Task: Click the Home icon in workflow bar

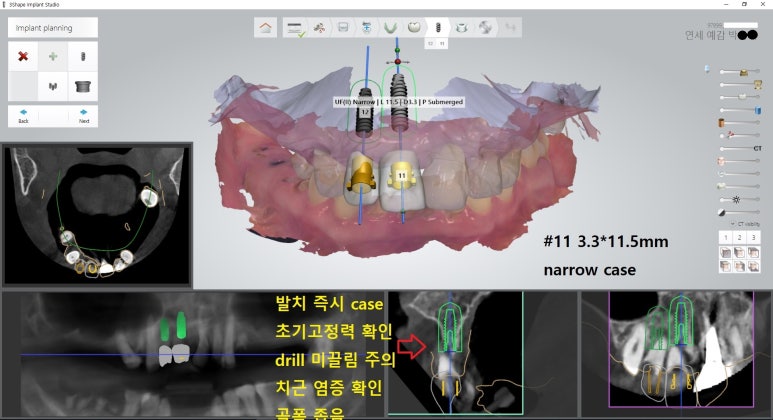Action: (266, 28)
